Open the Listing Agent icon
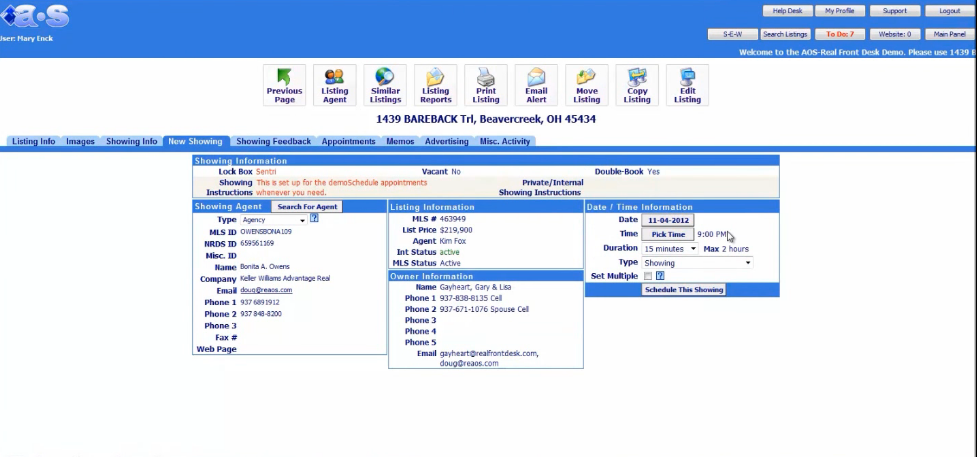 point(335,85)
